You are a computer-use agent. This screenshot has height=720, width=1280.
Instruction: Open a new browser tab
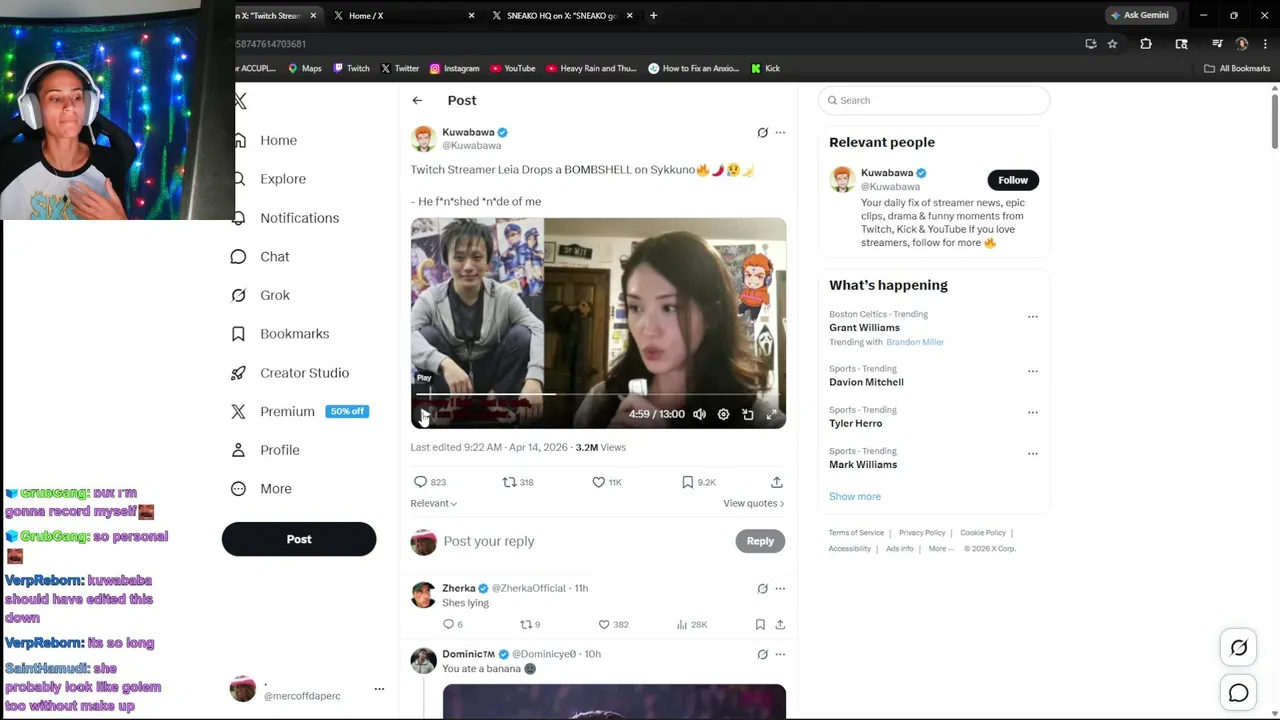click(x=653, y=15)
